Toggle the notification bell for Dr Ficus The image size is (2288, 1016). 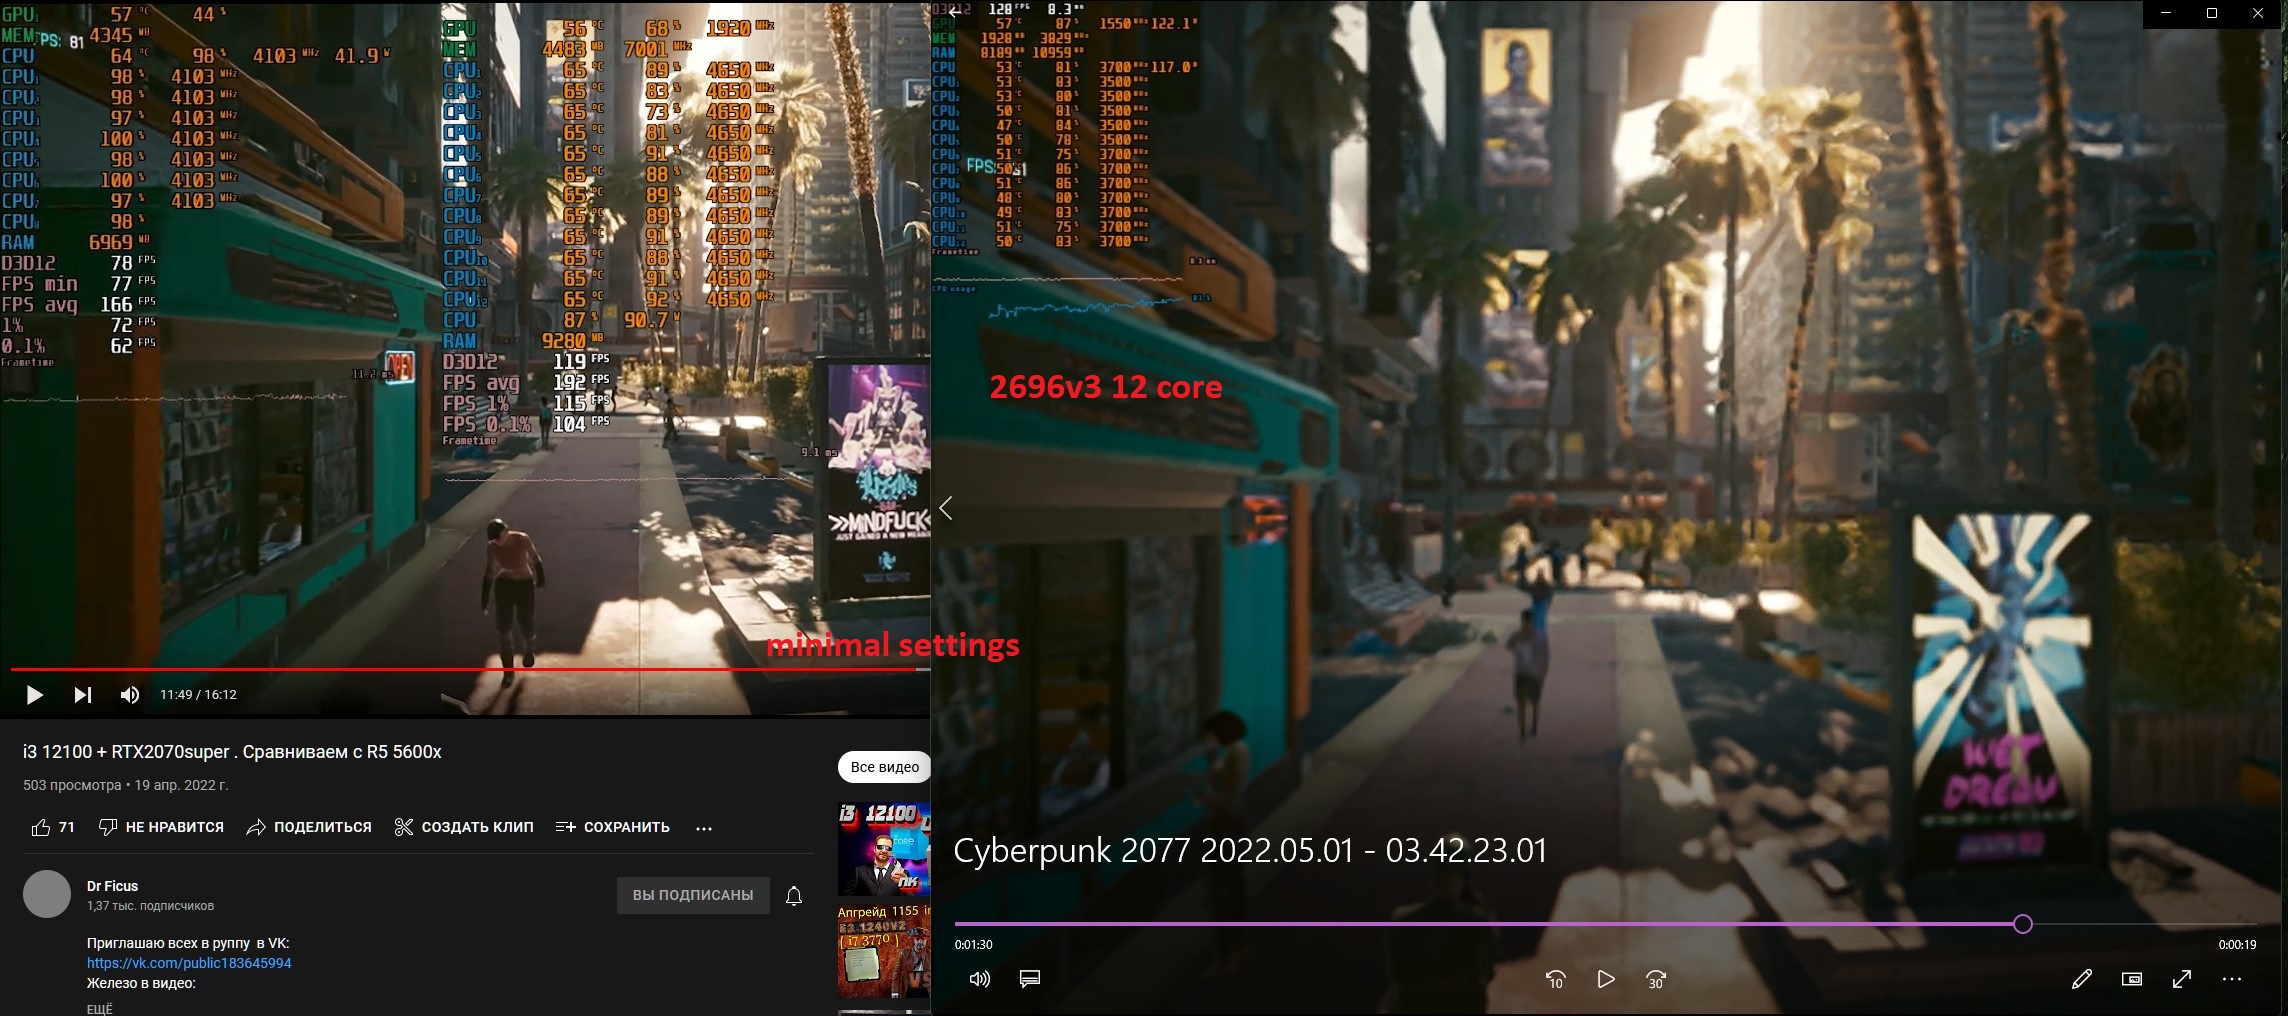click(x=794, y=896)
